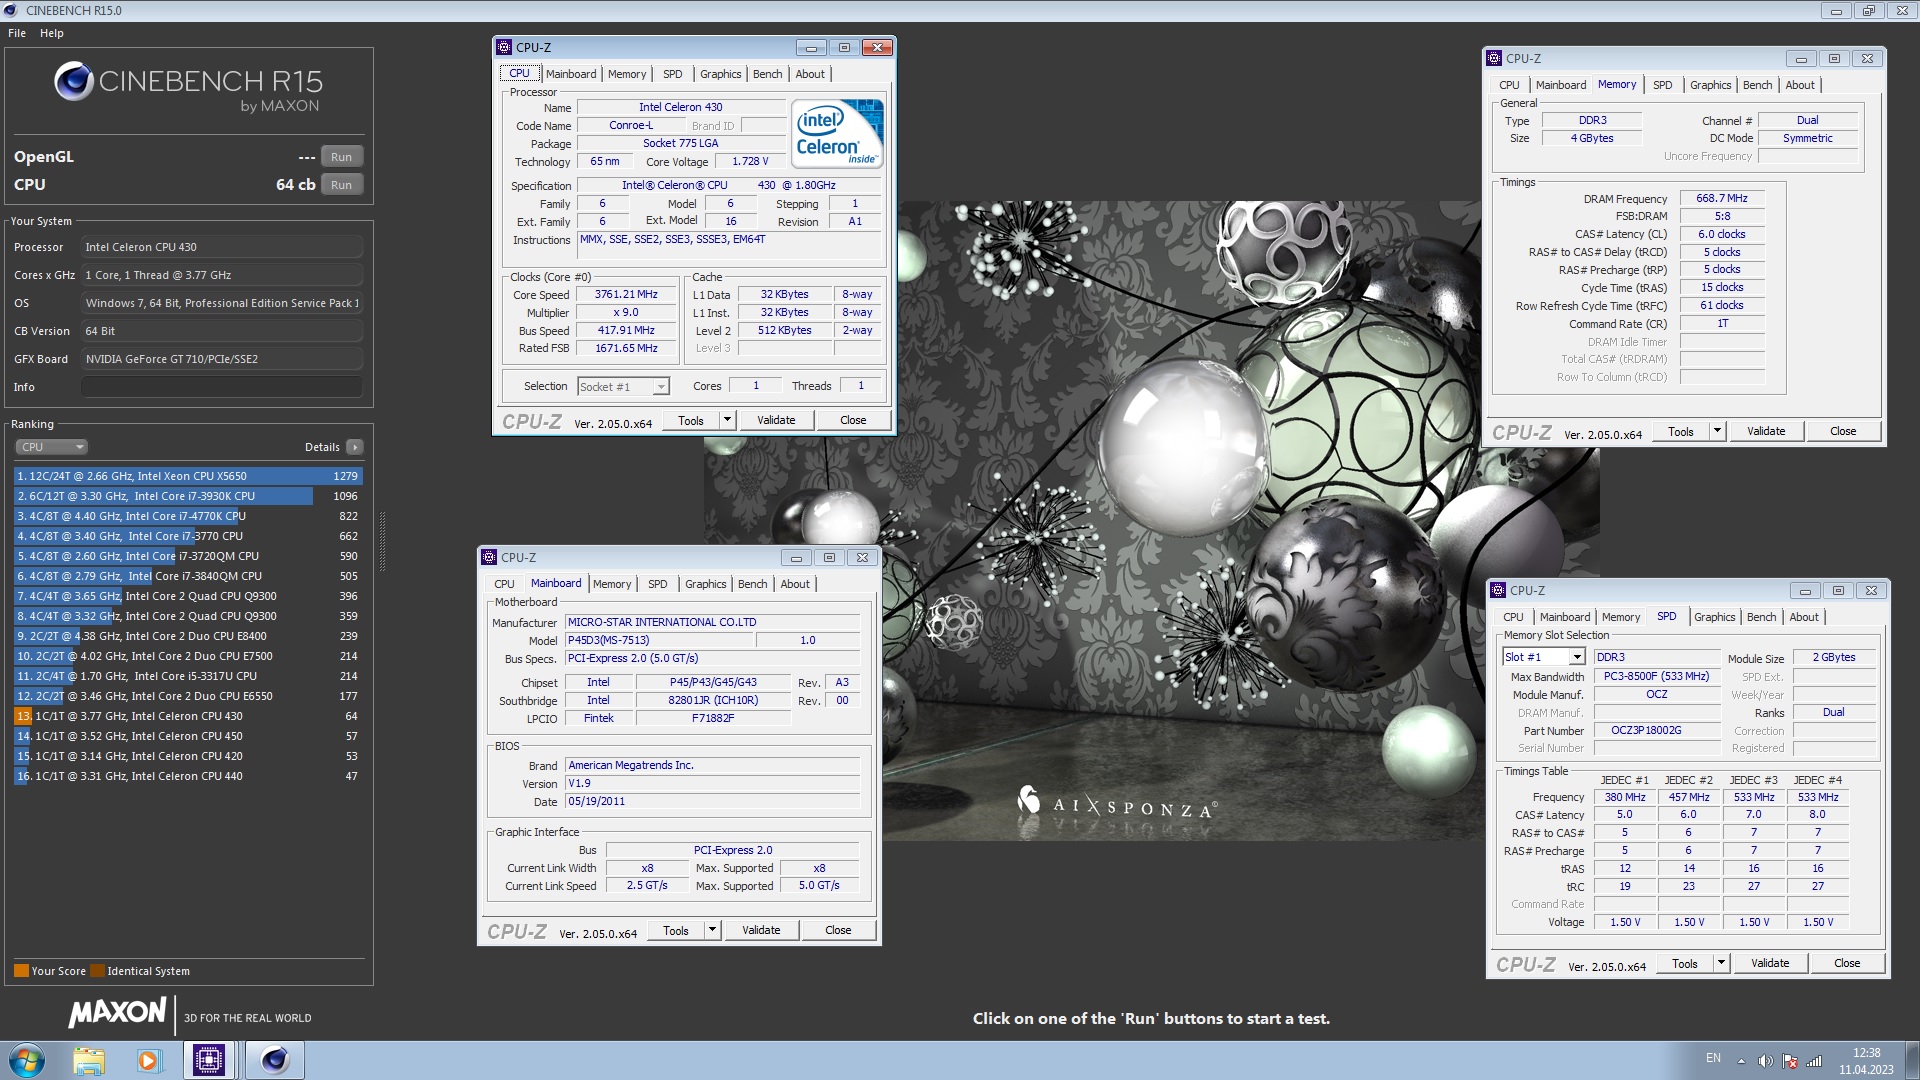
Task: Click the MAXON logo at bottom
Action: [117, 1013]
